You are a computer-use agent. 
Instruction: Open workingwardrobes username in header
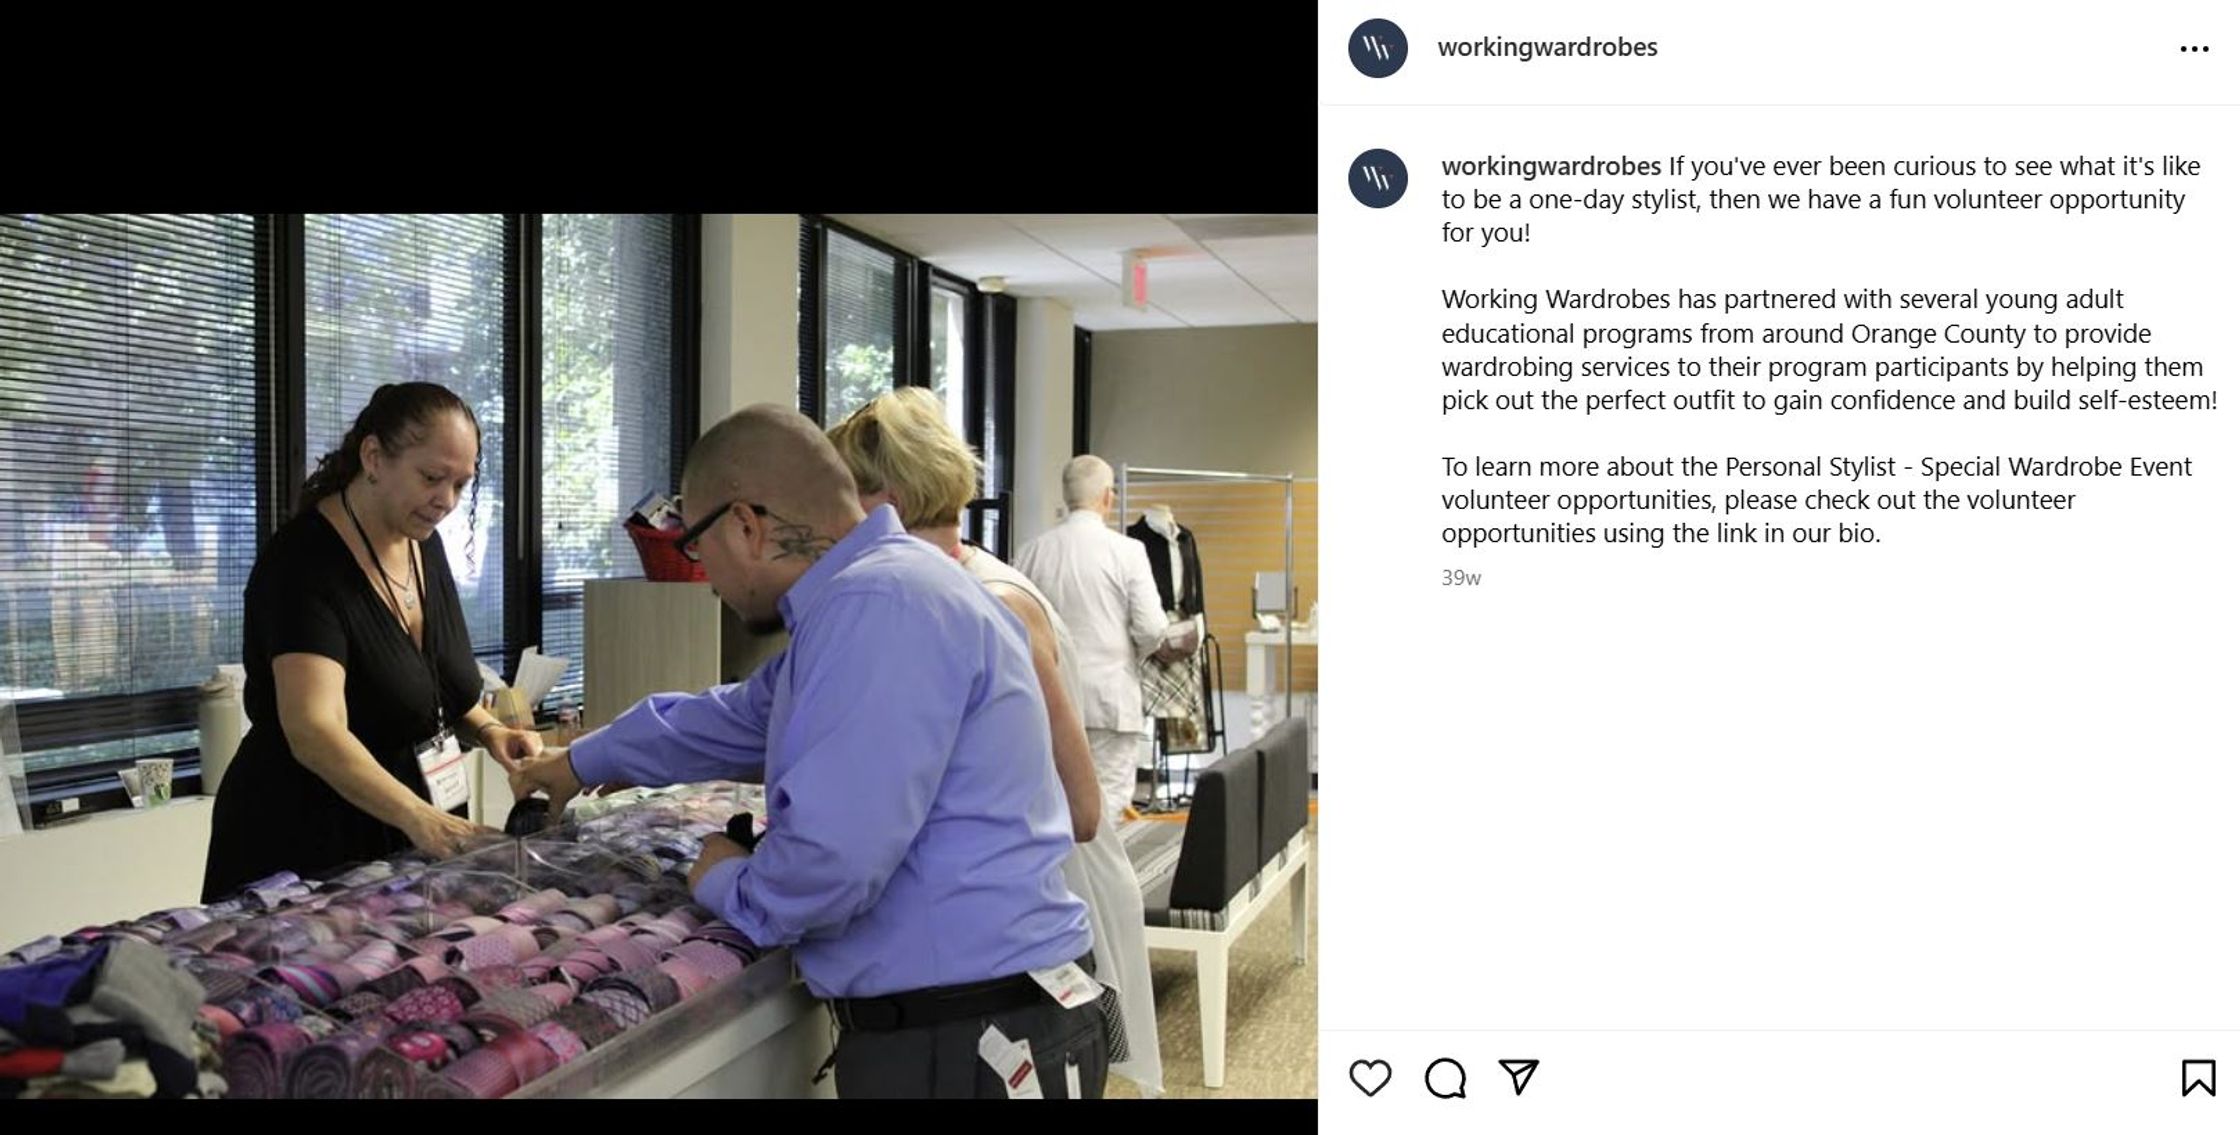(1547, 47)
